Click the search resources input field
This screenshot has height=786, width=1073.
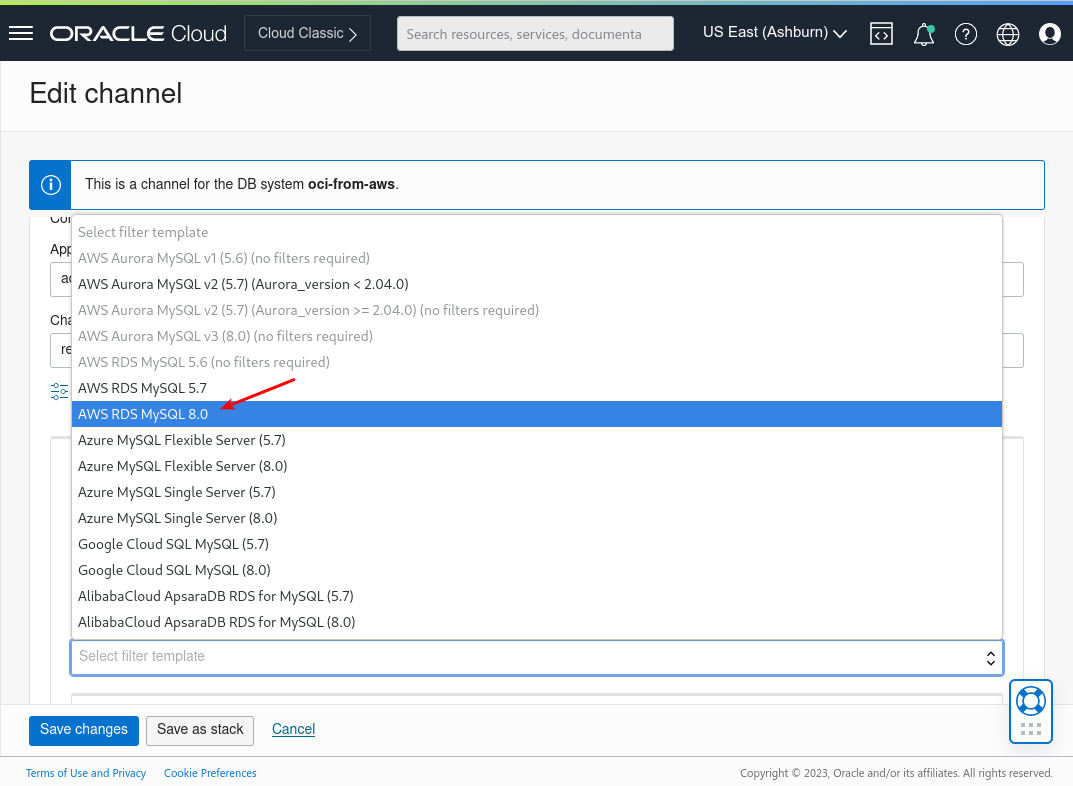tap(535, 34)
